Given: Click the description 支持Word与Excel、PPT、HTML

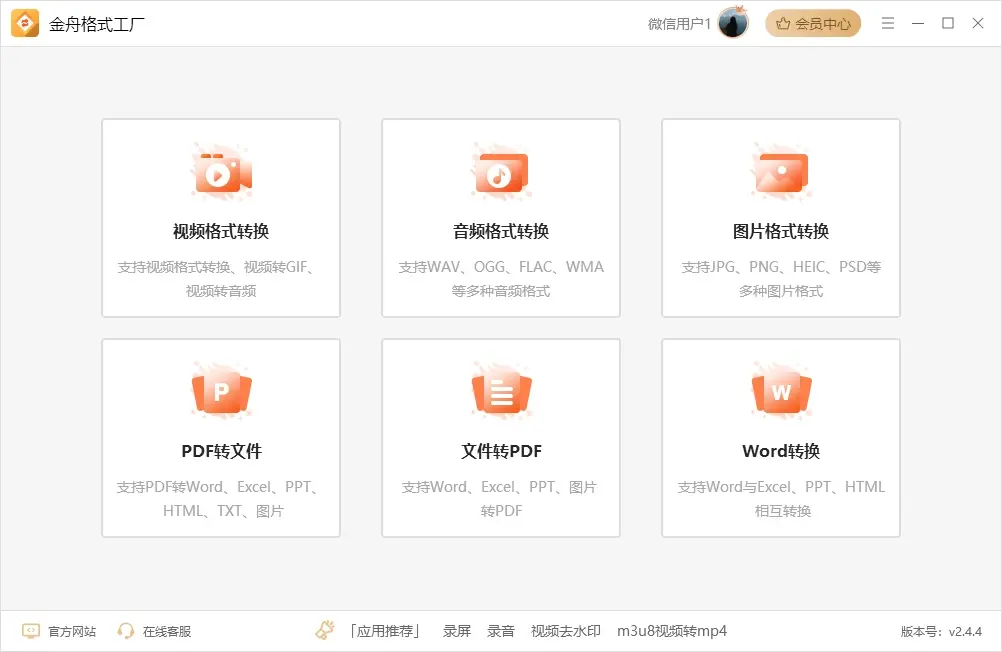Looking at the screenshot, I should click(x=781, y=487).
